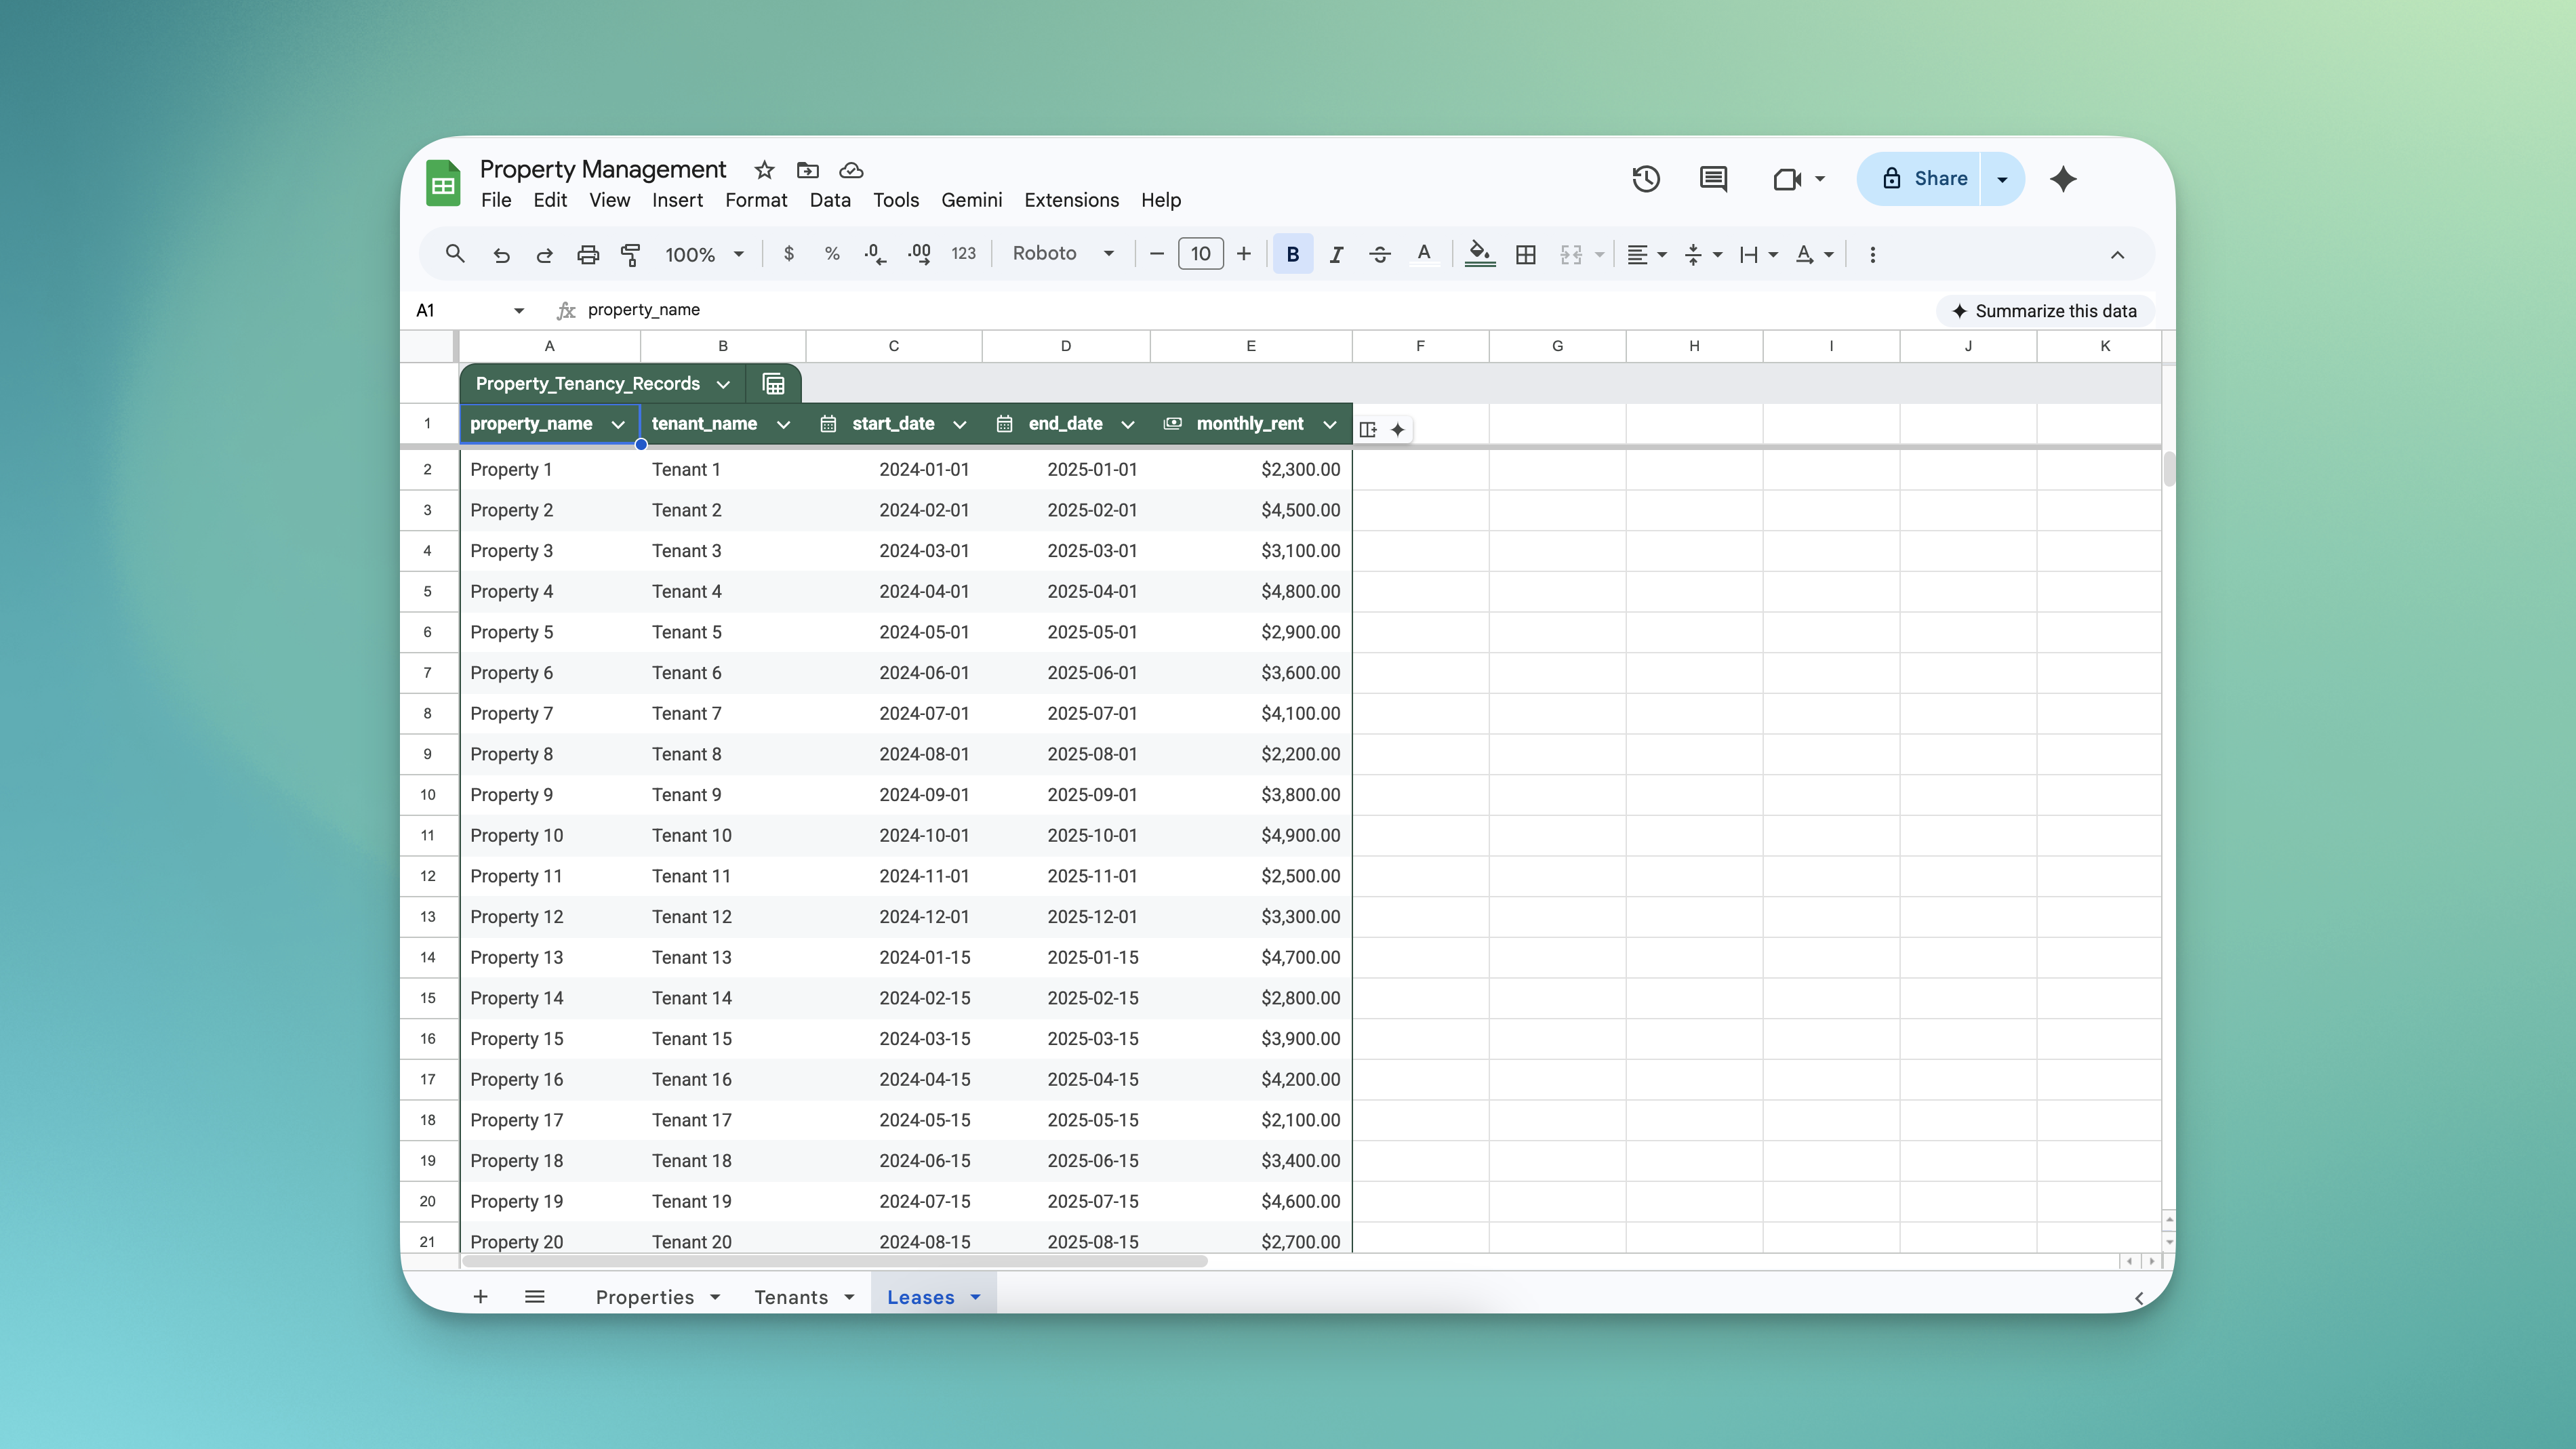
Task: Open the fill color picker
Action: coord(1479,254)
